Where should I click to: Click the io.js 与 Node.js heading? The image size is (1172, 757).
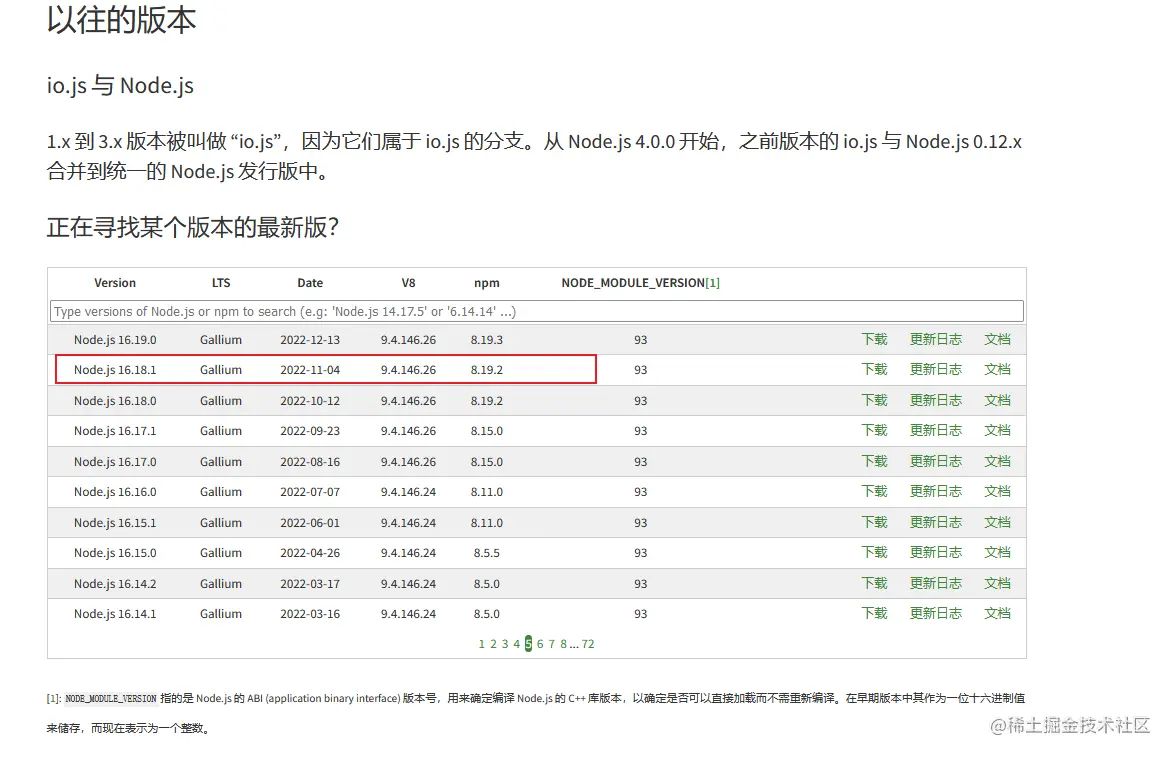point(120,86)
